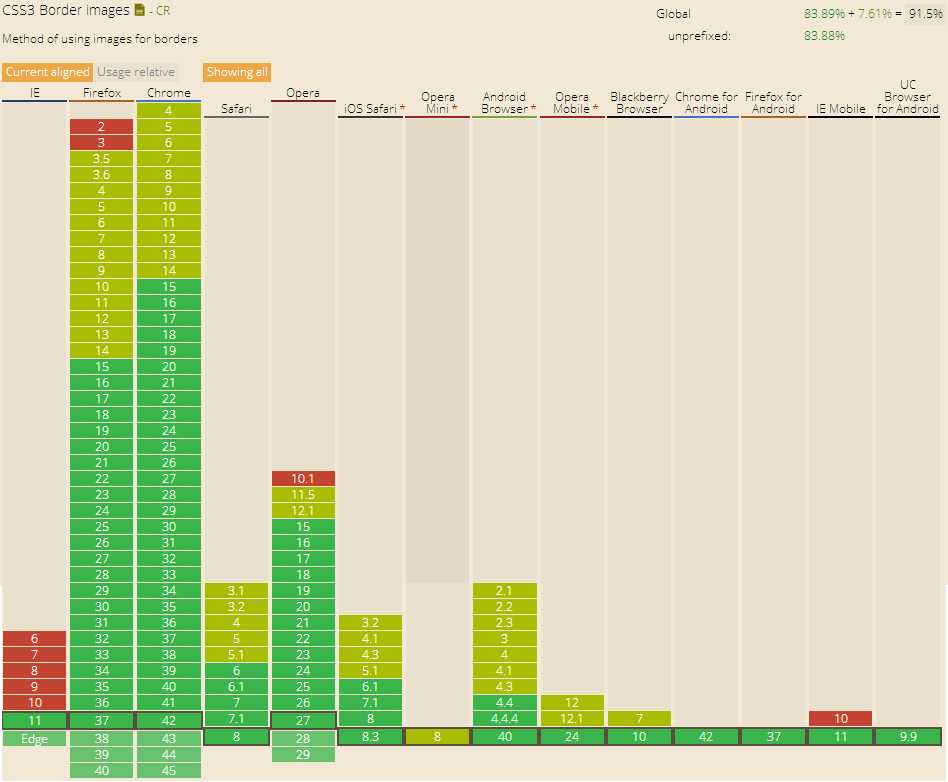Click the Android Browser 4.4.4 cell
948x782 pixels.
(504, 718)
